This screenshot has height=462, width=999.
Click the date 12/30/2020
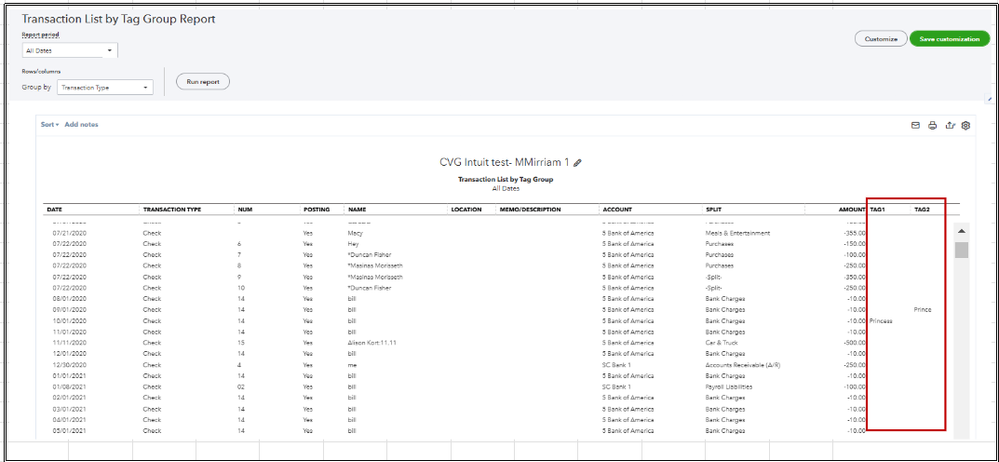[67, 365]
